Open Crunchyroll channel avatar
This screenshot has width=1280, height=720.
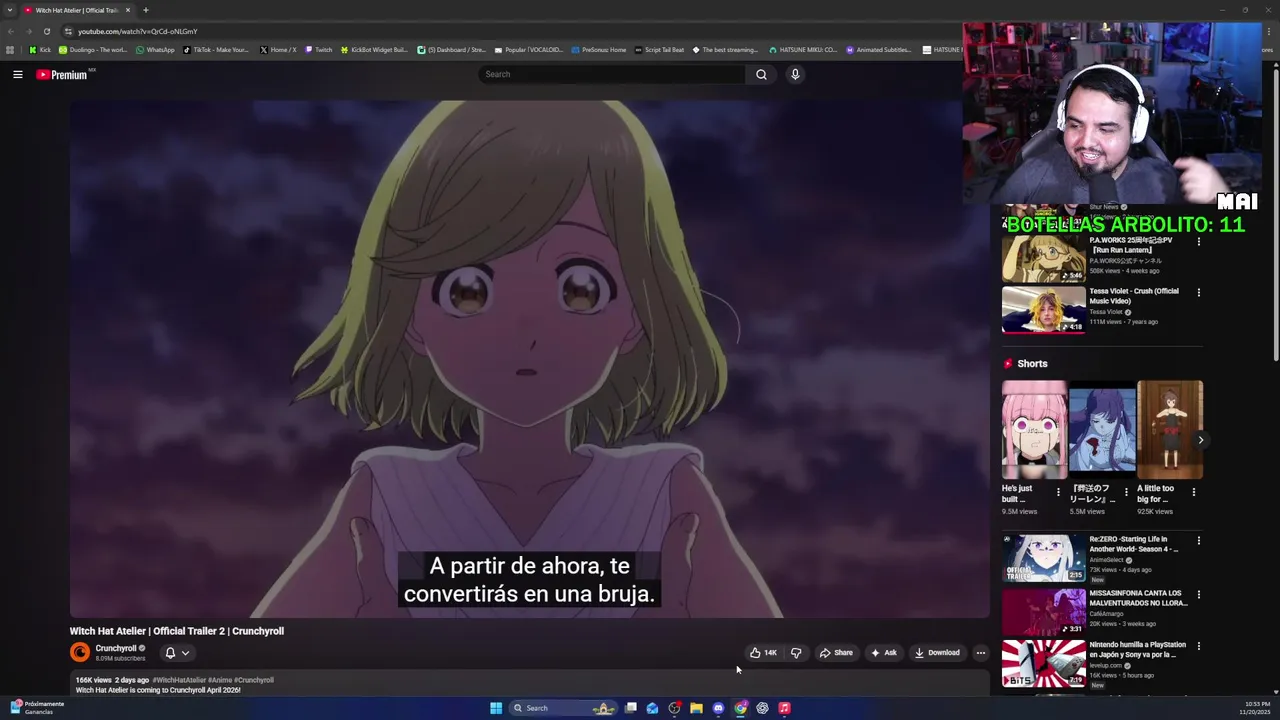tap(80, 652)
